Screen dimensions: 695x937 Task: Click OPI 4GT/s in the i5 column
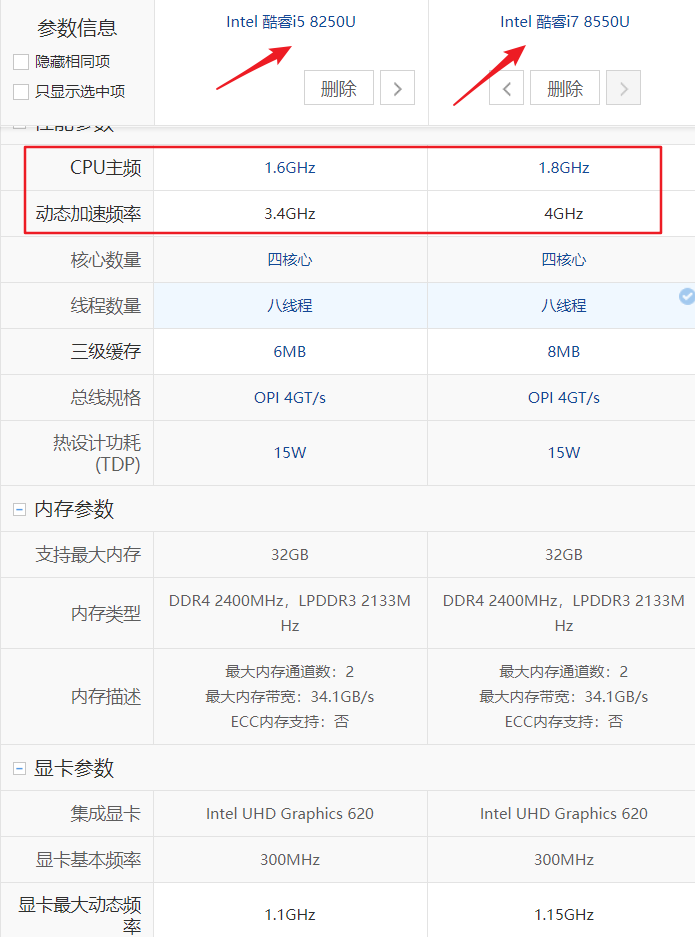[290, 398]
